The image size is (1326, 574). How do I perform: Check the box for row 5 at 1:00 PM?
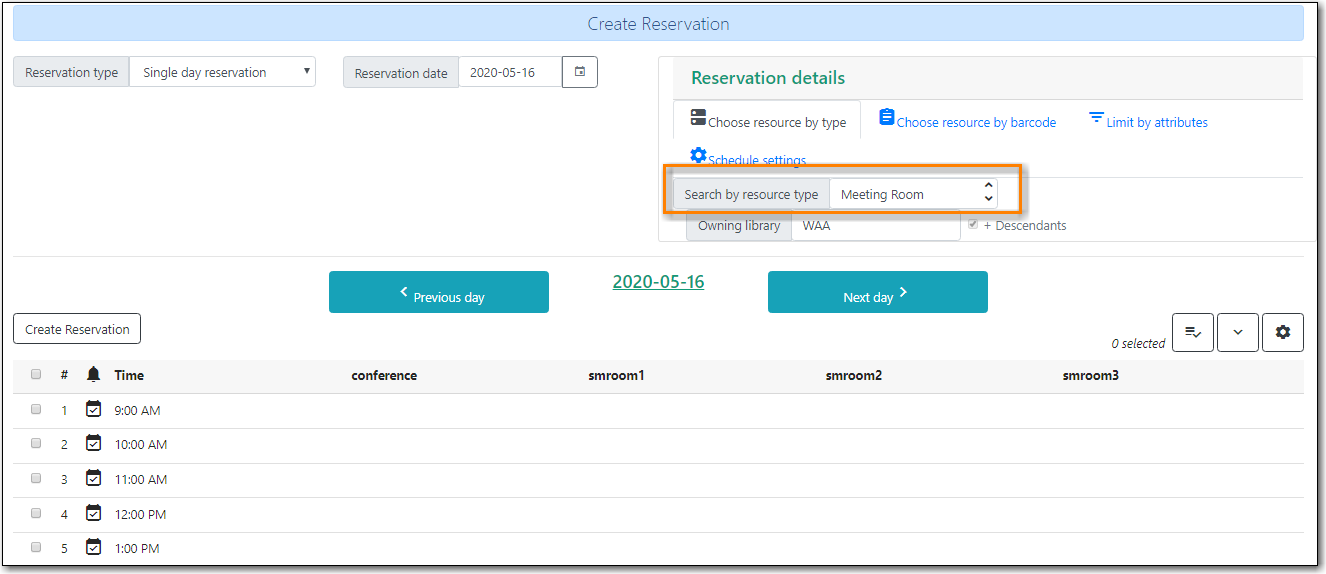36,547
